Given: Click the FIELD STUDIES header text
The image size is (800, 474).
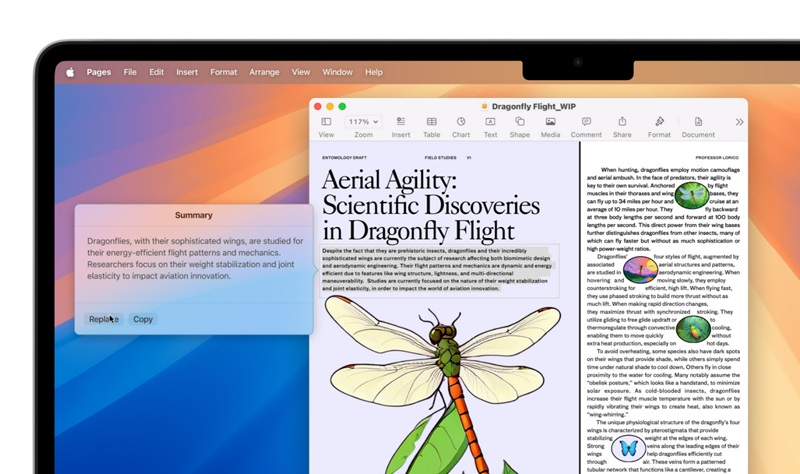Looking at the screenshot, I should pos(440,158).
